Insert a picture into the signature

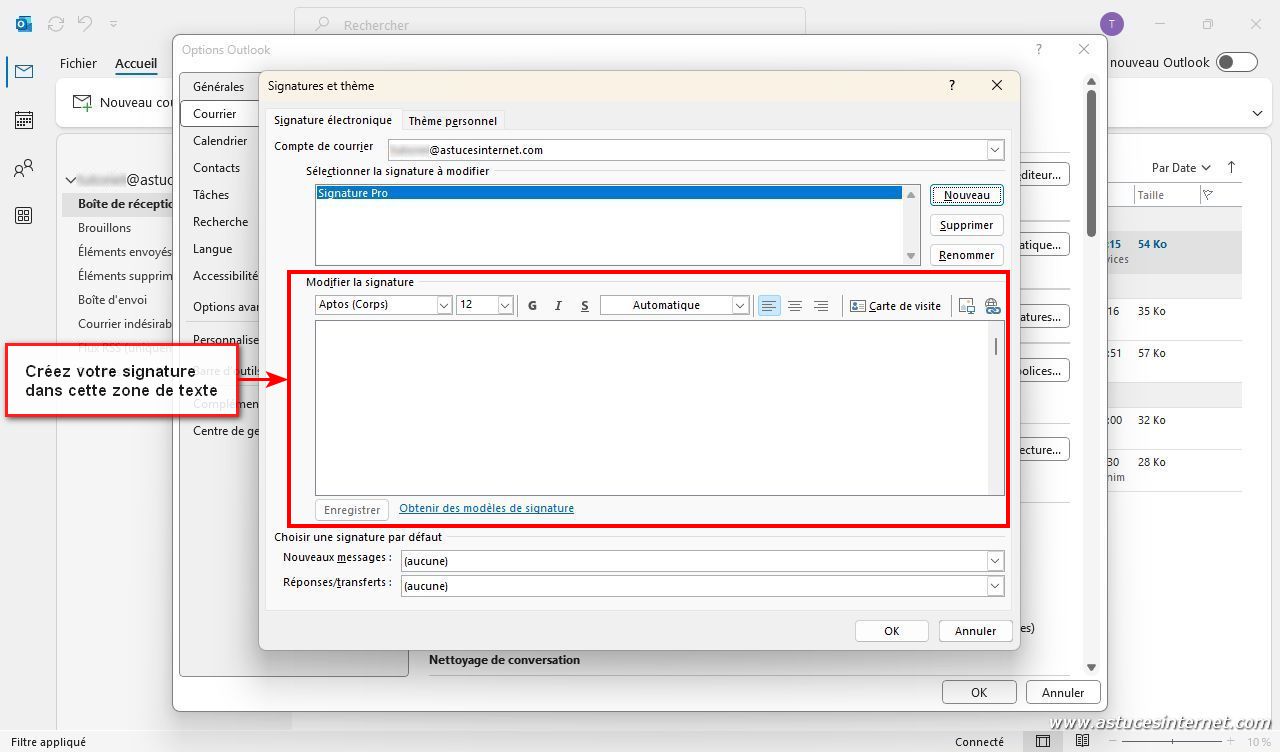click(x=966, y=306)
